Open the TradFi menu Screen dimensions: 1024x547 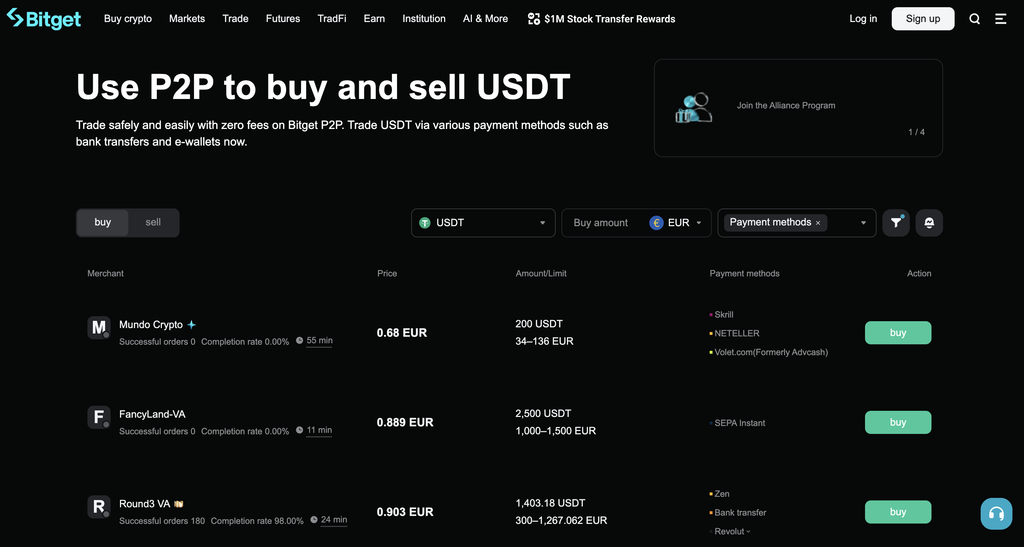click(x=332, y=19)
